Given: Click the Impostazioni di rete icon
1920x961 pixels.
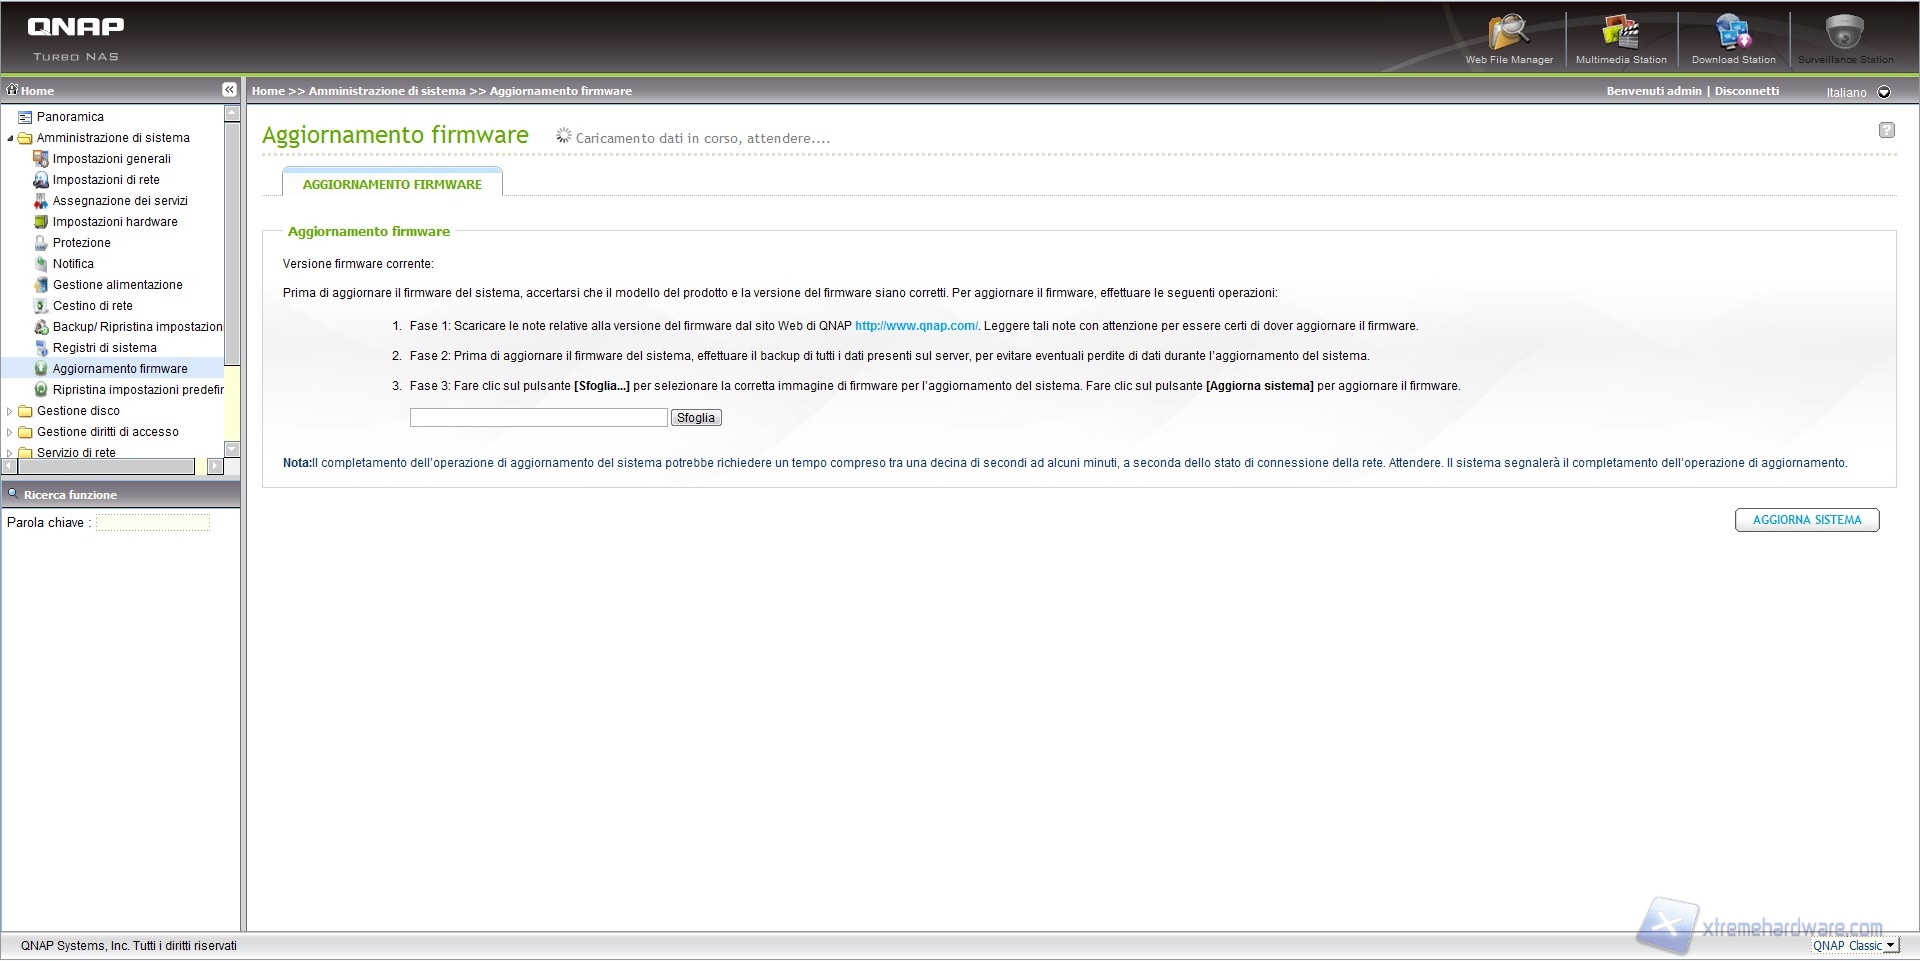Looking at the screenshot, I should [x=41, y=180].
